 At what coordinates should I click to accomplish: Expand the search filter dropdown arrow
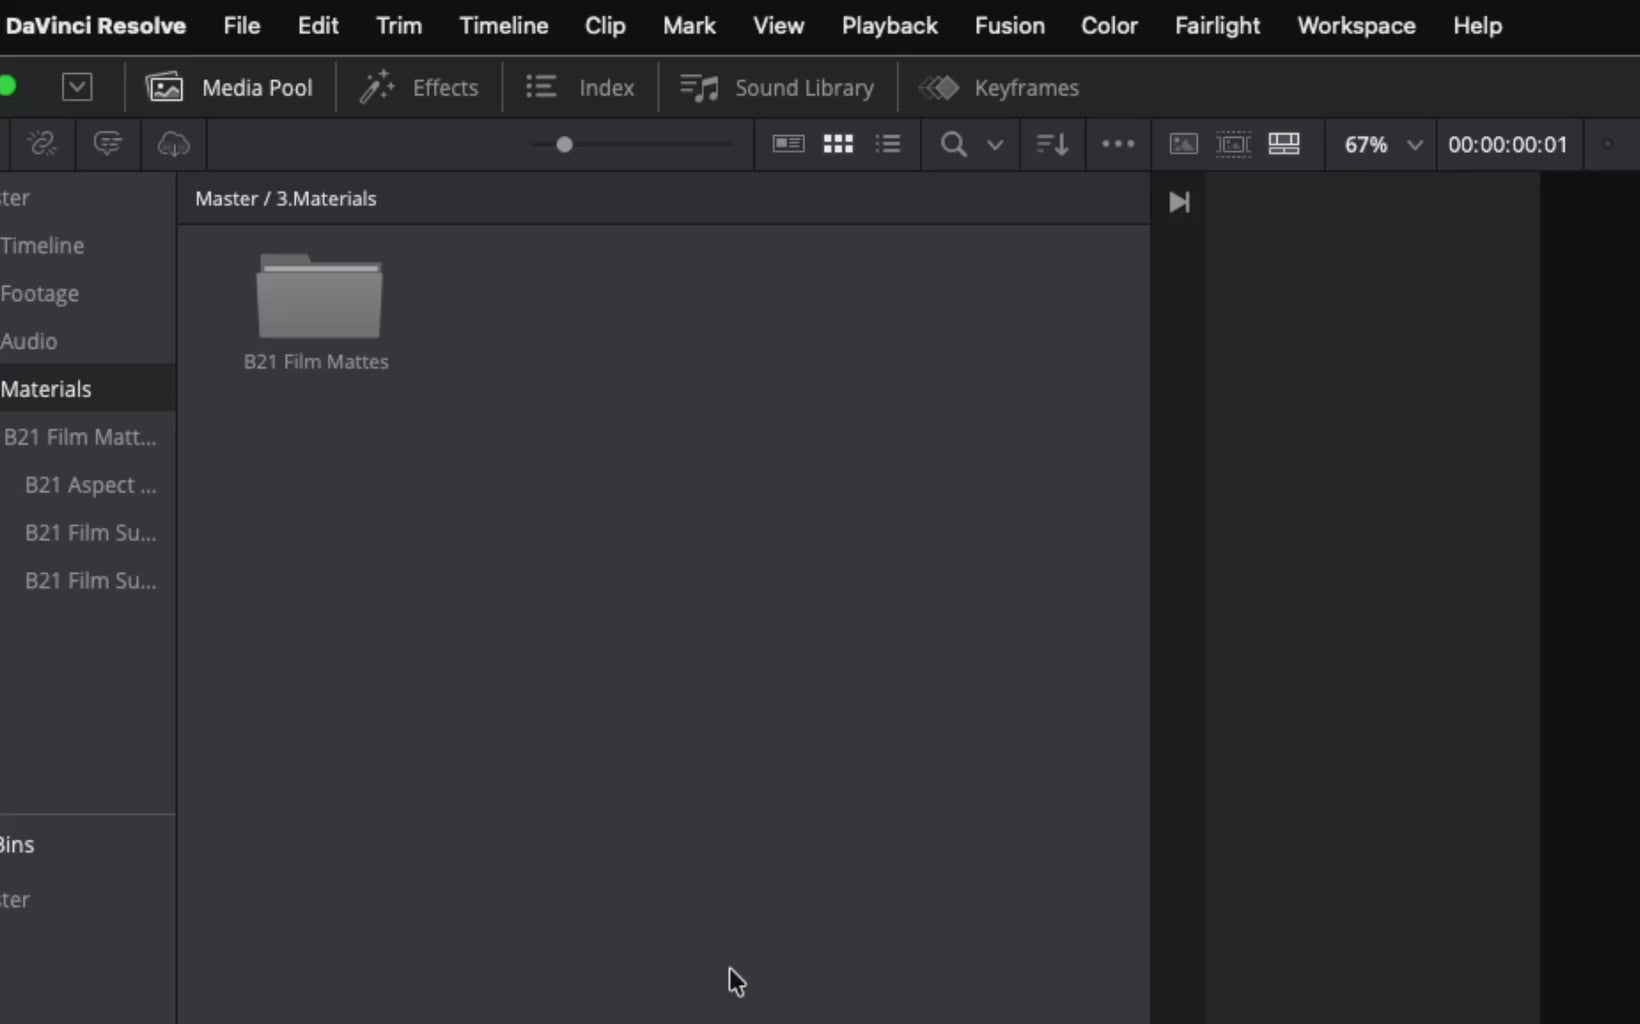click(x=995, y=144)
